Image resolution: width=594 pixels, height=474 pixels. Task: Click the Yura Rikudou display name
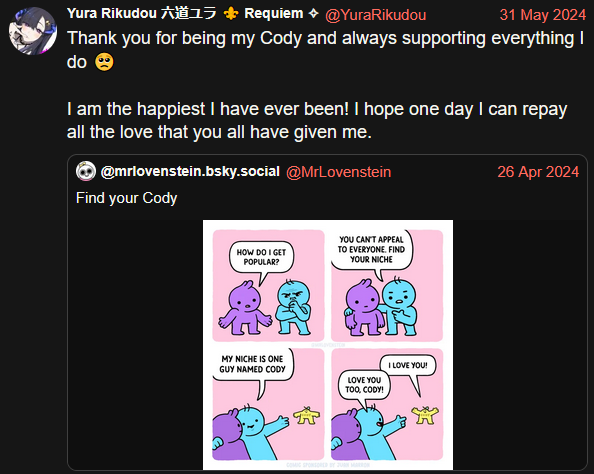pyautogui.click(x=193, y=14)
